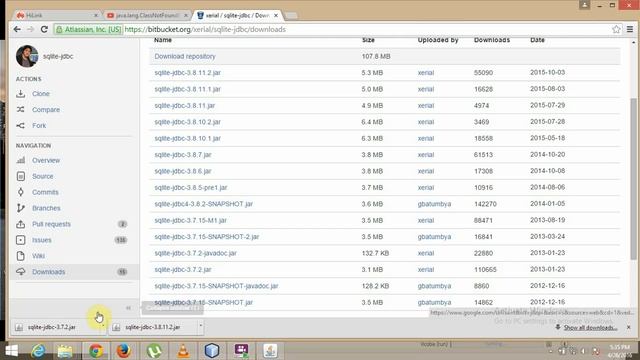Click sqlite-jdbc repository name in sidebar
The image size is (640, 360).
coord(58,56)
